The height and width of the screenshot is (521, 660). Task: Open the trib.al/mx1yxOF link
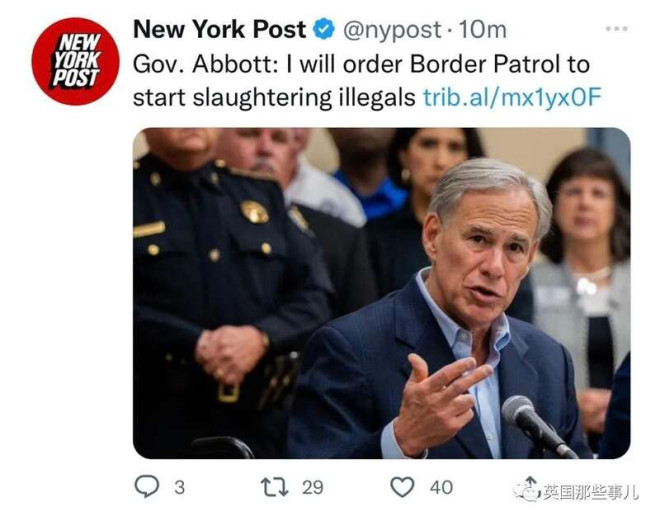click(x=512, y=97)
